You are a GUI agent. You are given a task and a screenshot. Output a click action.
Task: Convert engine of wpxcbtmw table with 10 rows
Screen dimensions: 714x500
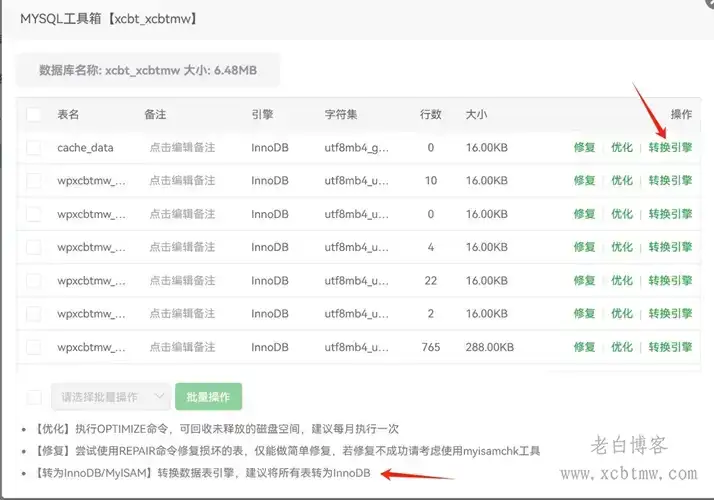670,181
